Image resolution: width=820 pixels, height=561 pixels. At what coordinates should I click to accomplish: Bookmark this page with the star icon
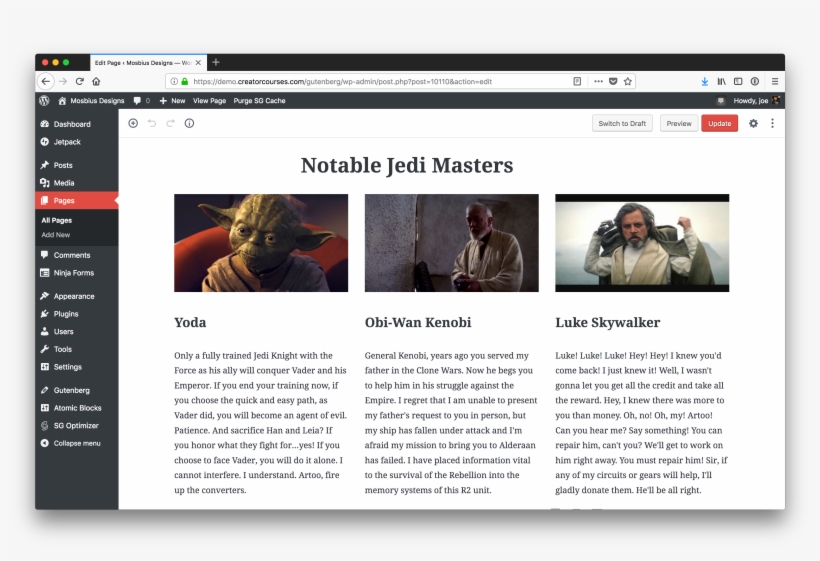(x=627, y=81)
